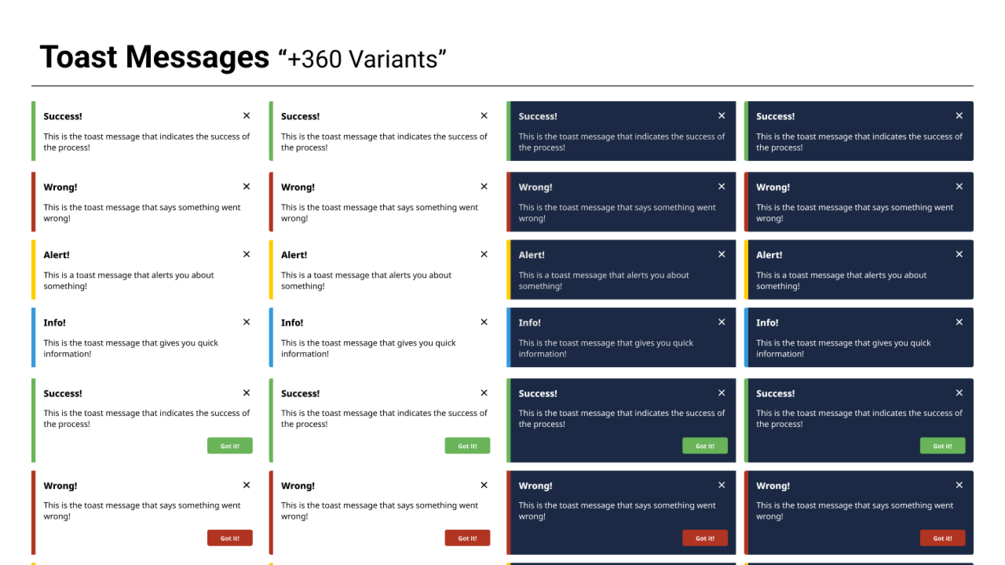Close second-column light Success toast with Got it button
The image size is (1005, 565).
[x=484, y=393]
